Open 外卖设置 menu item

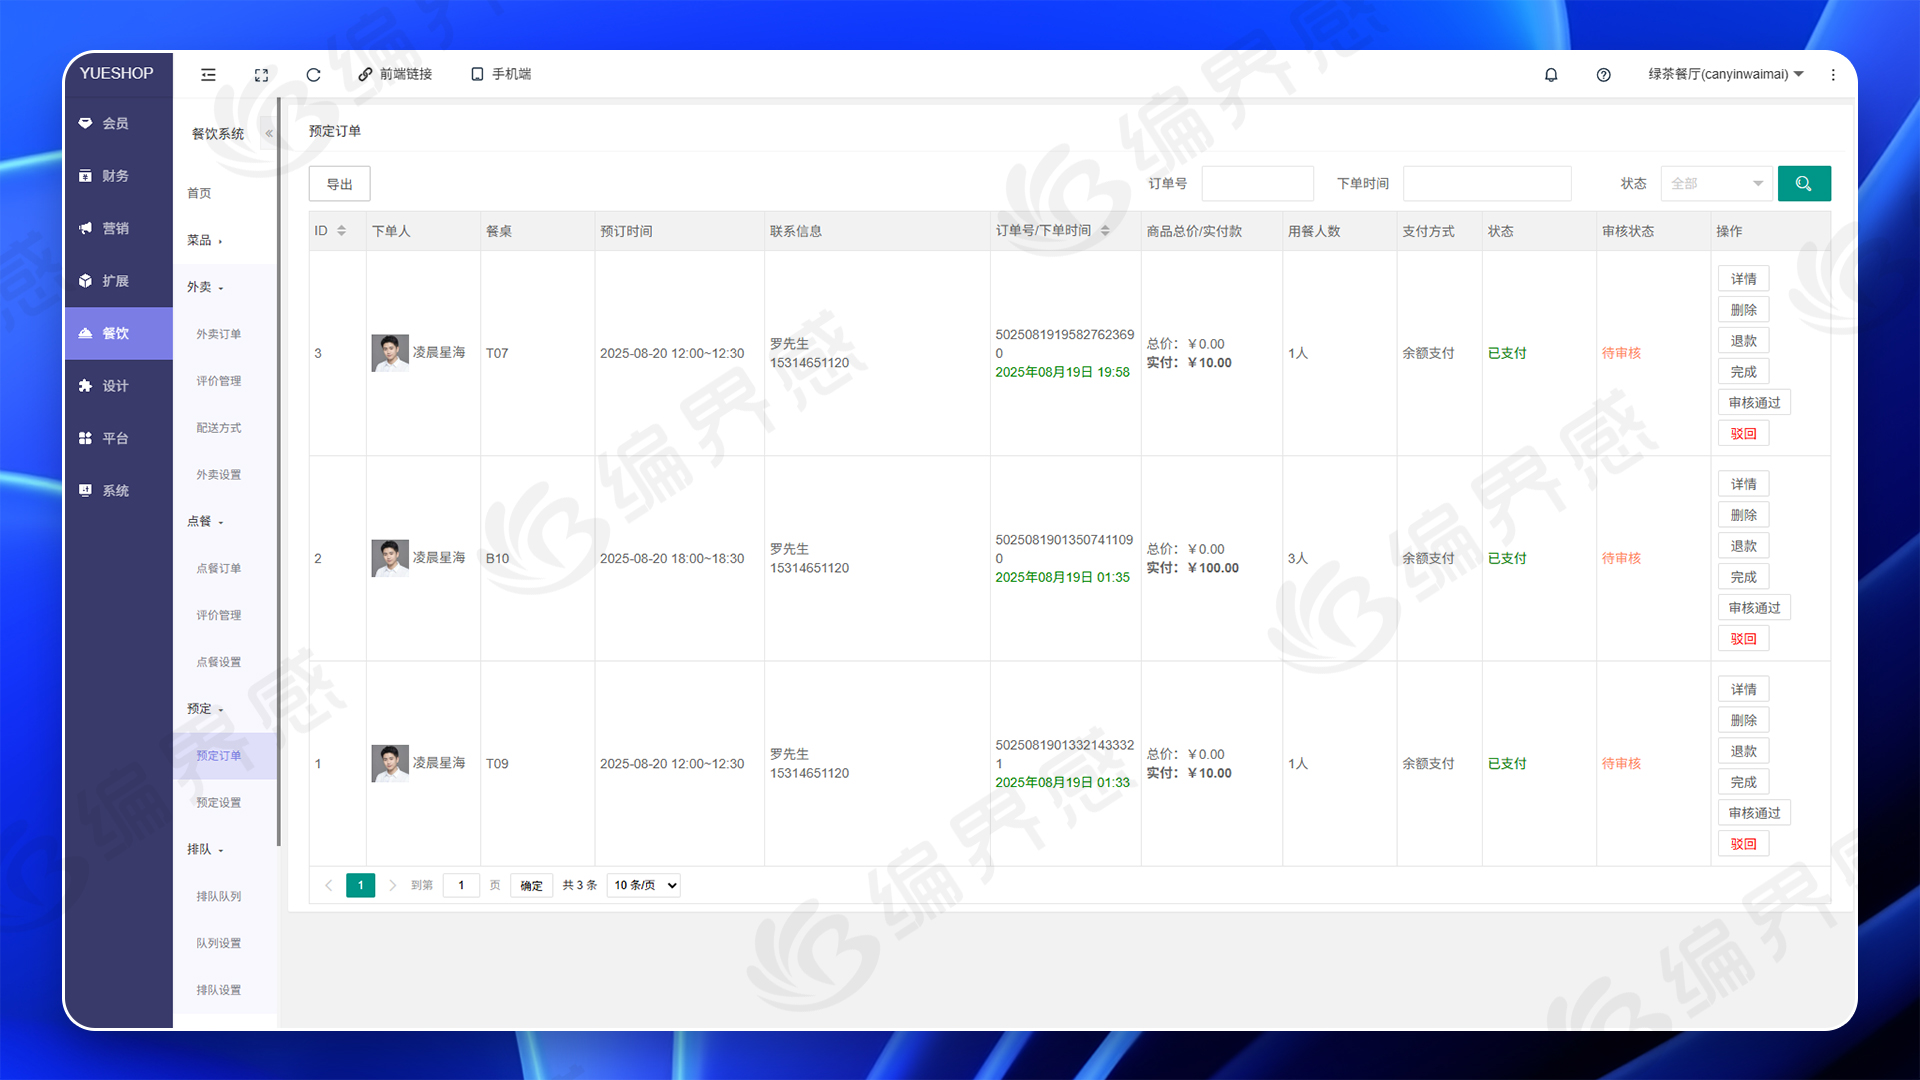click(x=218, y=475)
